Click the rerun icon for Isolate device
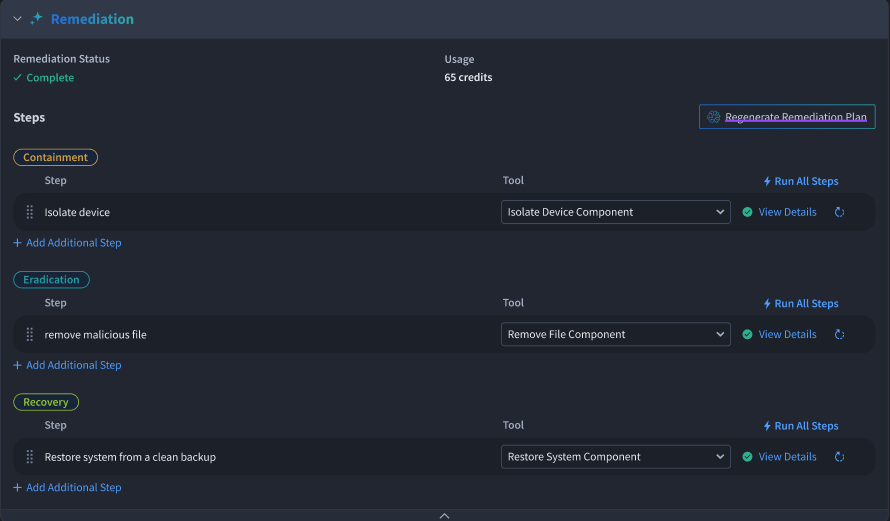 pos(839,212)
